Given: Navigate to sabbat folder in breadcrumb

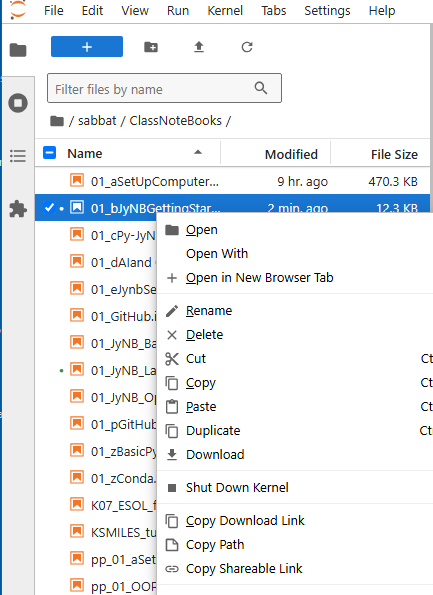Looking at the screenshot, I should tap(97, 121).
